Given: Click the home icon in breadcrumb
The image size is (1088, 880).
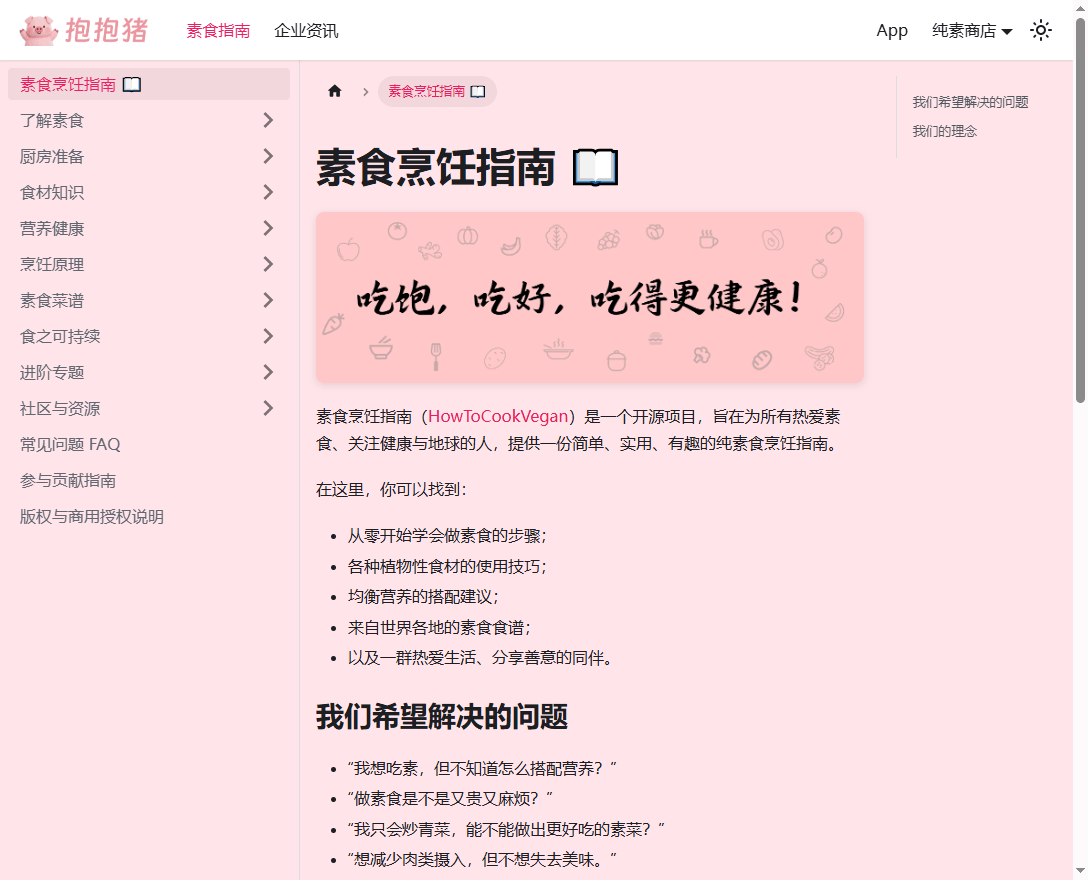Looking at the screenshot, I should (x=335, y=91).
